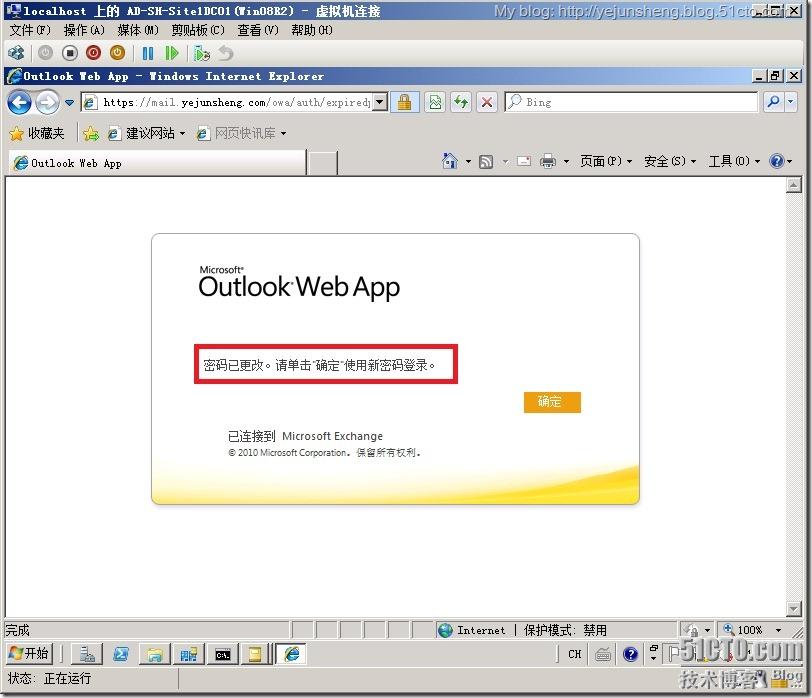Image resolution: width=812 pixels, height=698 pixels.
Task: Click the revert arrow icon in VM toolbar
Action: click(225, 53)
